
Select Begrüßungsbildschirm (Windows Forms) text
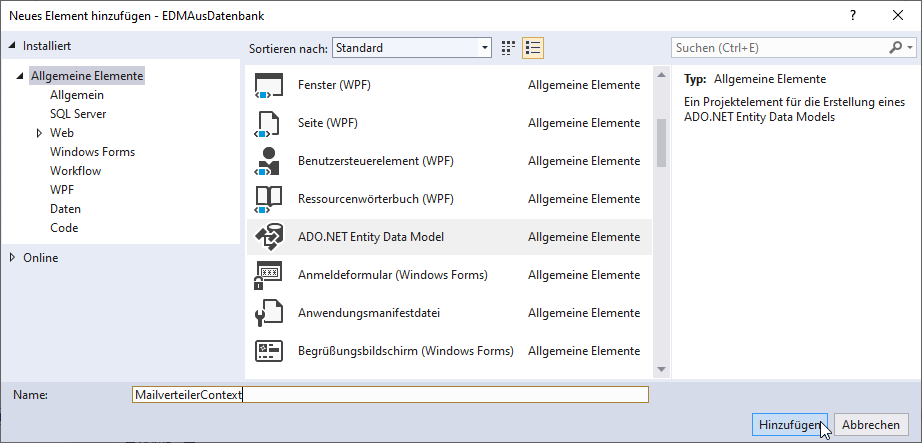(x=406, y=351)
